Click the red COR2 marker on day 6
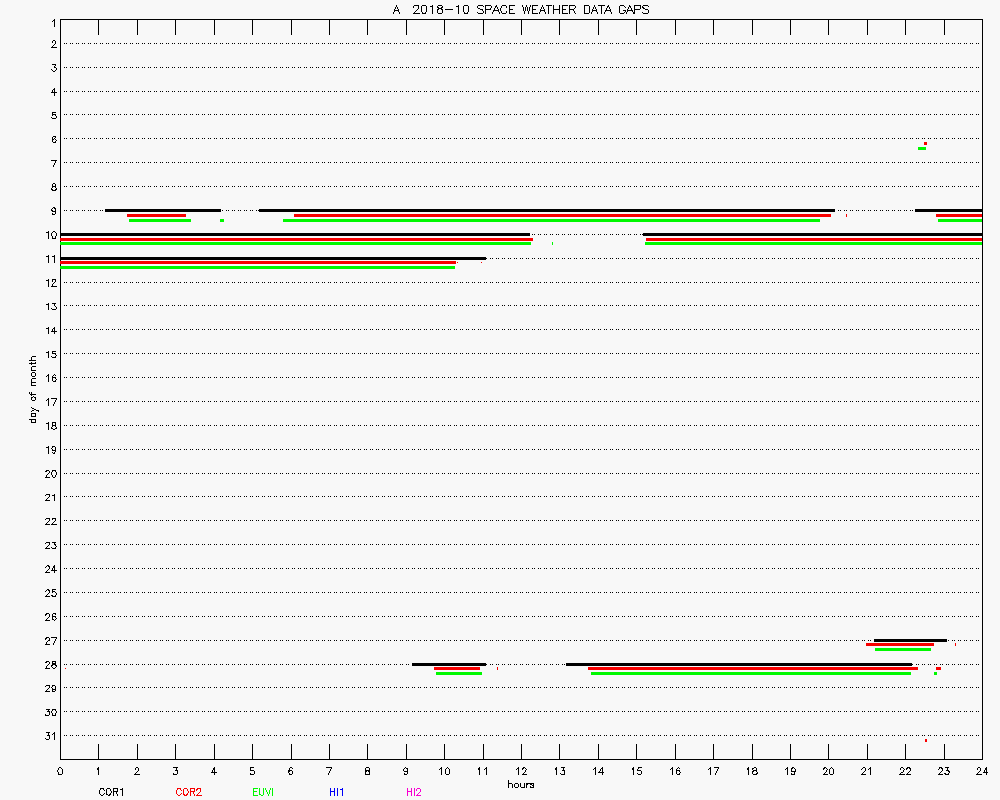The height and width of the screenshot is (800, 1000). click(x=925, y=143)
